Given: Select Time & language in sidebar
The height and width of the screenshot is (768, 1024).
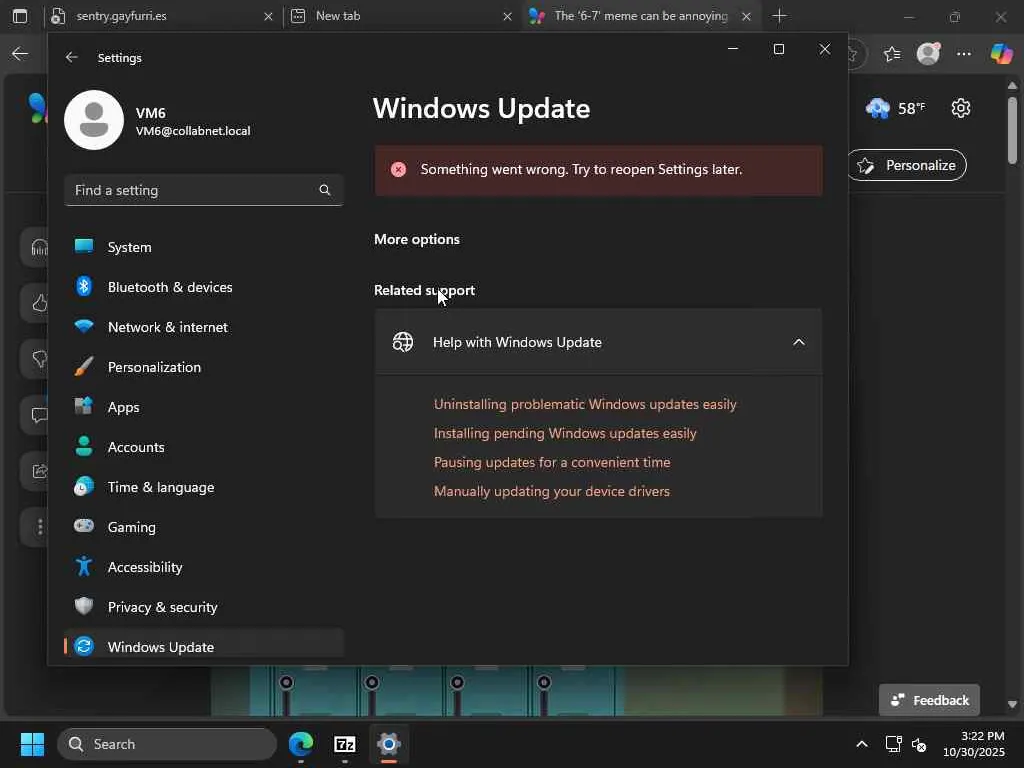Looking at the screenshot, I should pos(204,487).
